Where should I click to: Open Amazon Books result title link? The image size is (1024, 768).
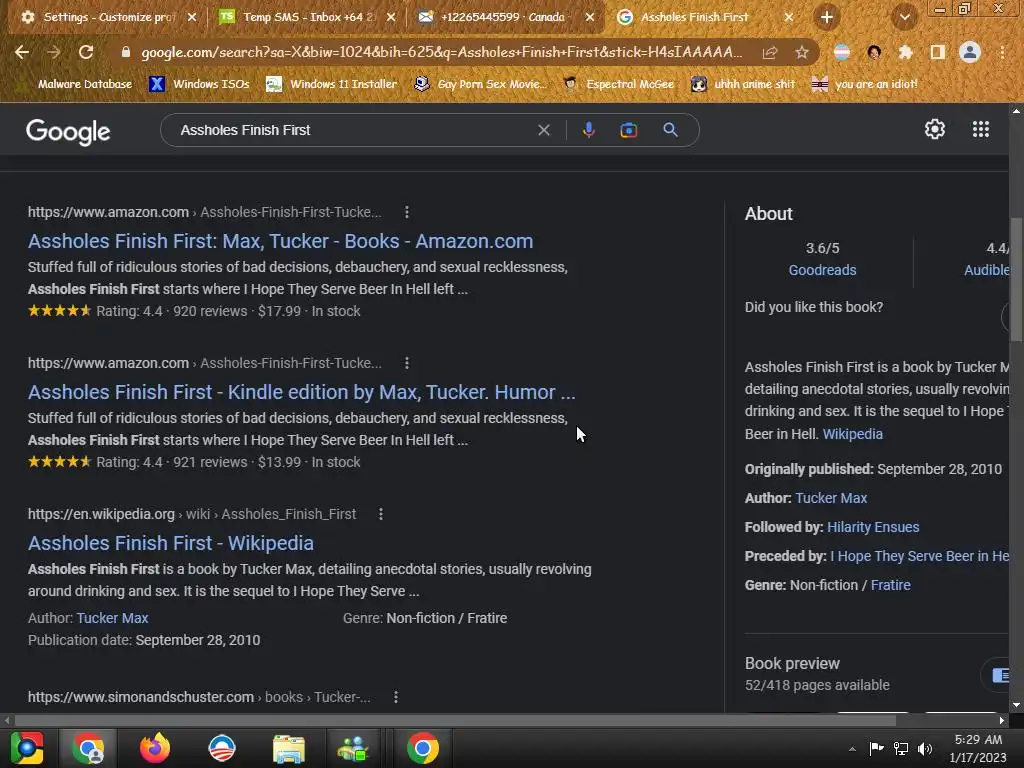tap(280, 241)
